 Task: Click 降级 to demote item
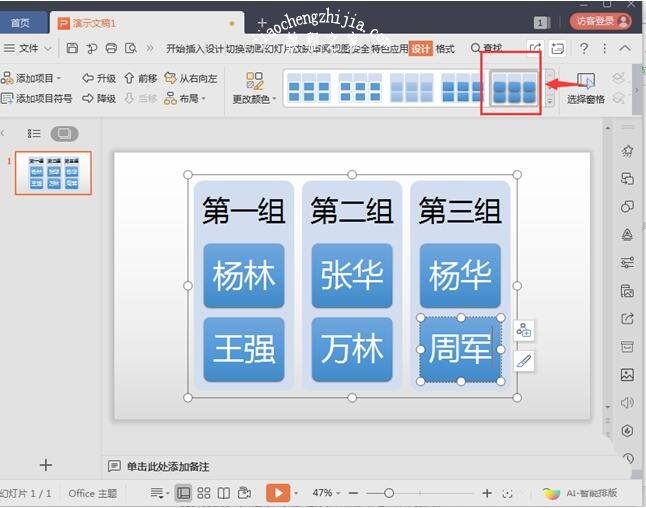coord(99,98)
